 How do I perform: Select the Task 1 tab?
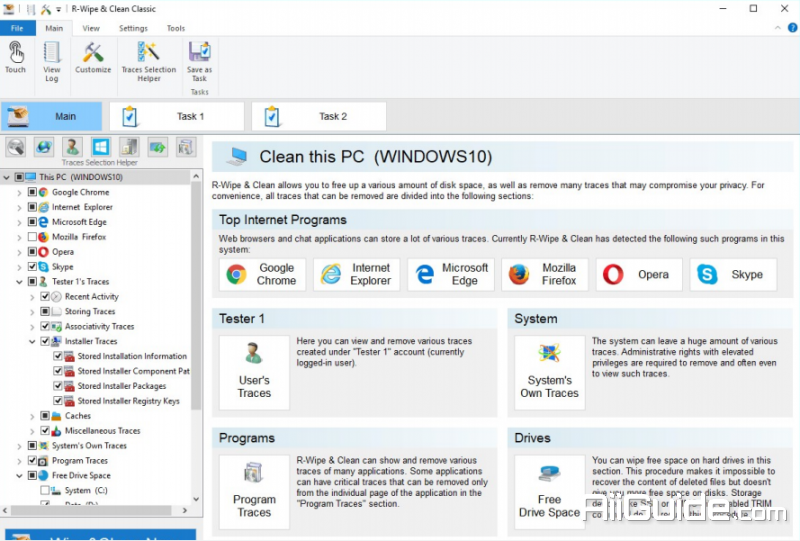point(177,116)
